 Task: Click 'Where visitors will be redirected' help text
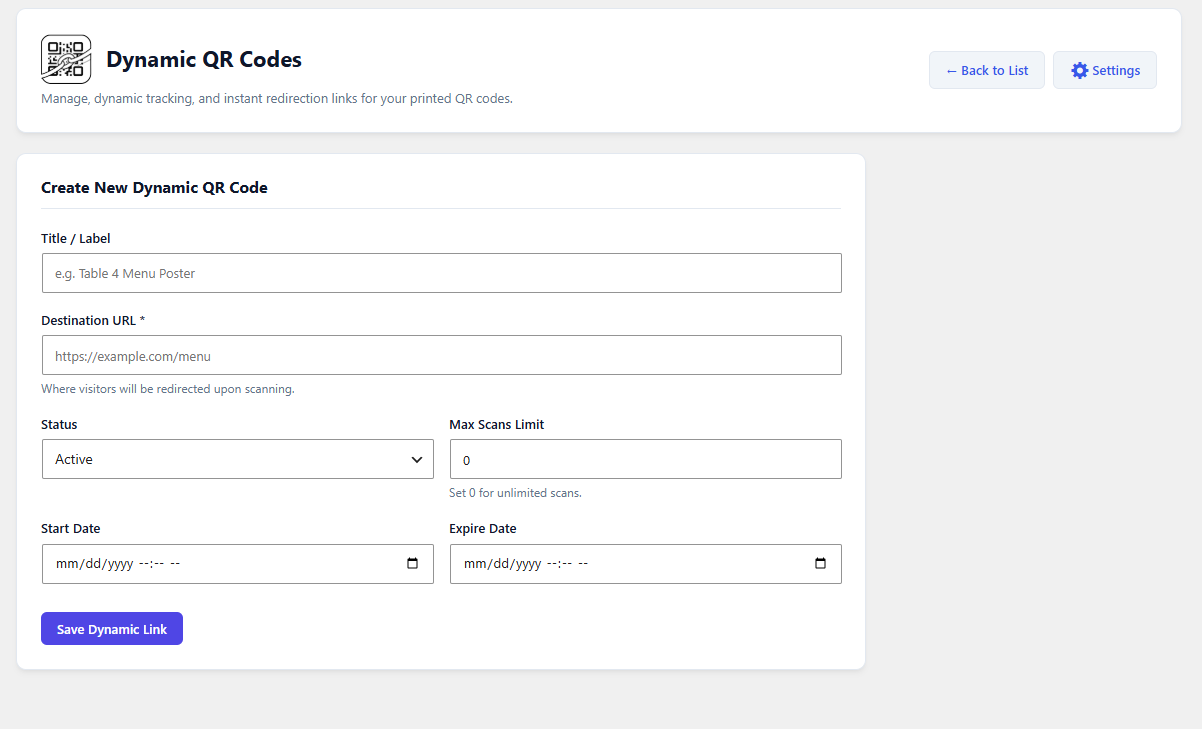click(x=168, y=389)
